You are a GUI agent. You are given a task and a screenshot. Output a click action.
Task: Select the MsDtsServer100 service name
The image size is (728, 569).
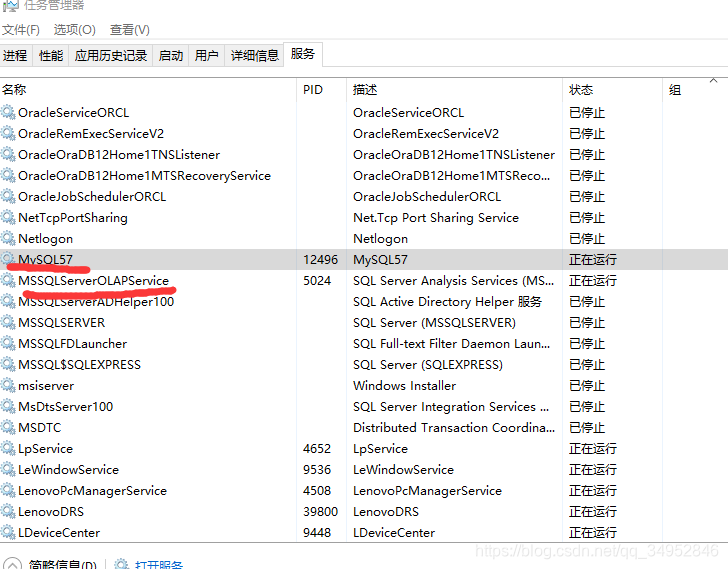(x=65, y=407)
